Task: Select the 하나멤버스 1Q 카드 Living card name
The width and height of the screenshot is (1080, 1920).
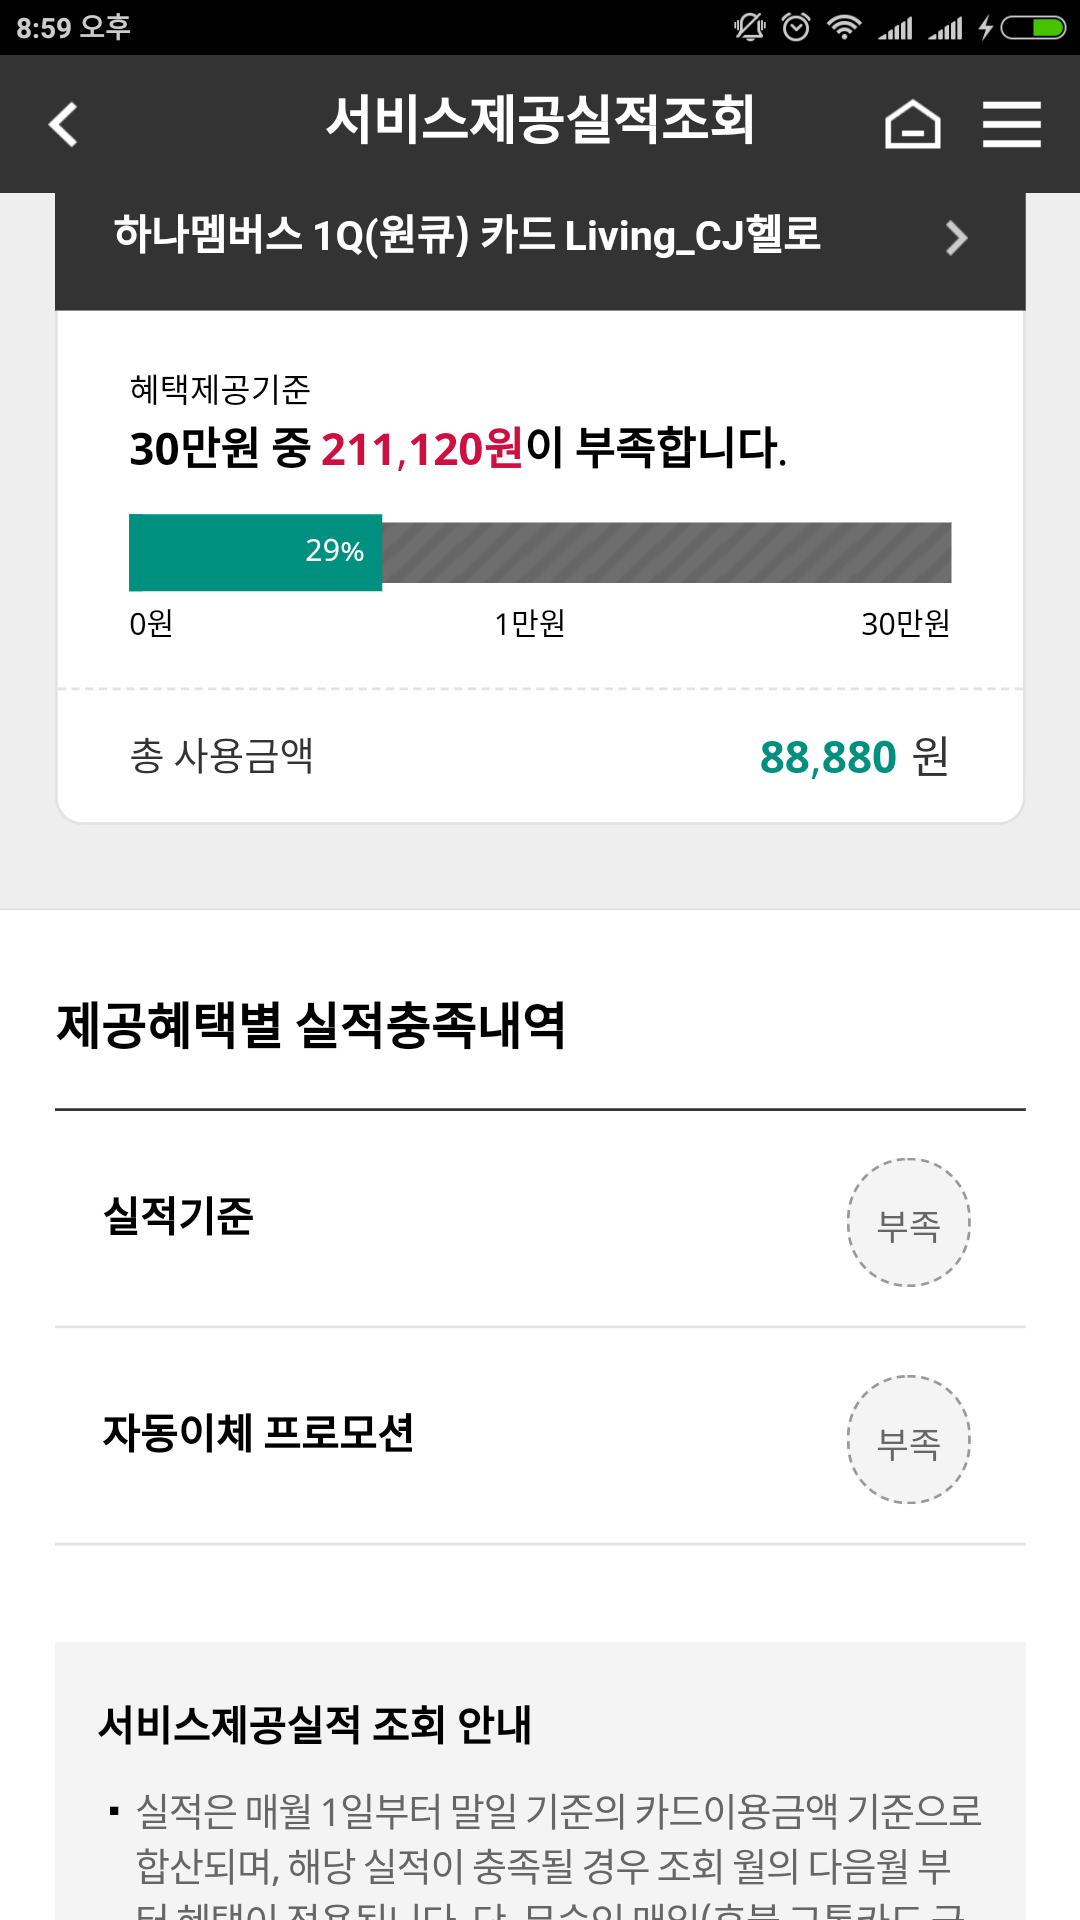Action: (467, 236)
